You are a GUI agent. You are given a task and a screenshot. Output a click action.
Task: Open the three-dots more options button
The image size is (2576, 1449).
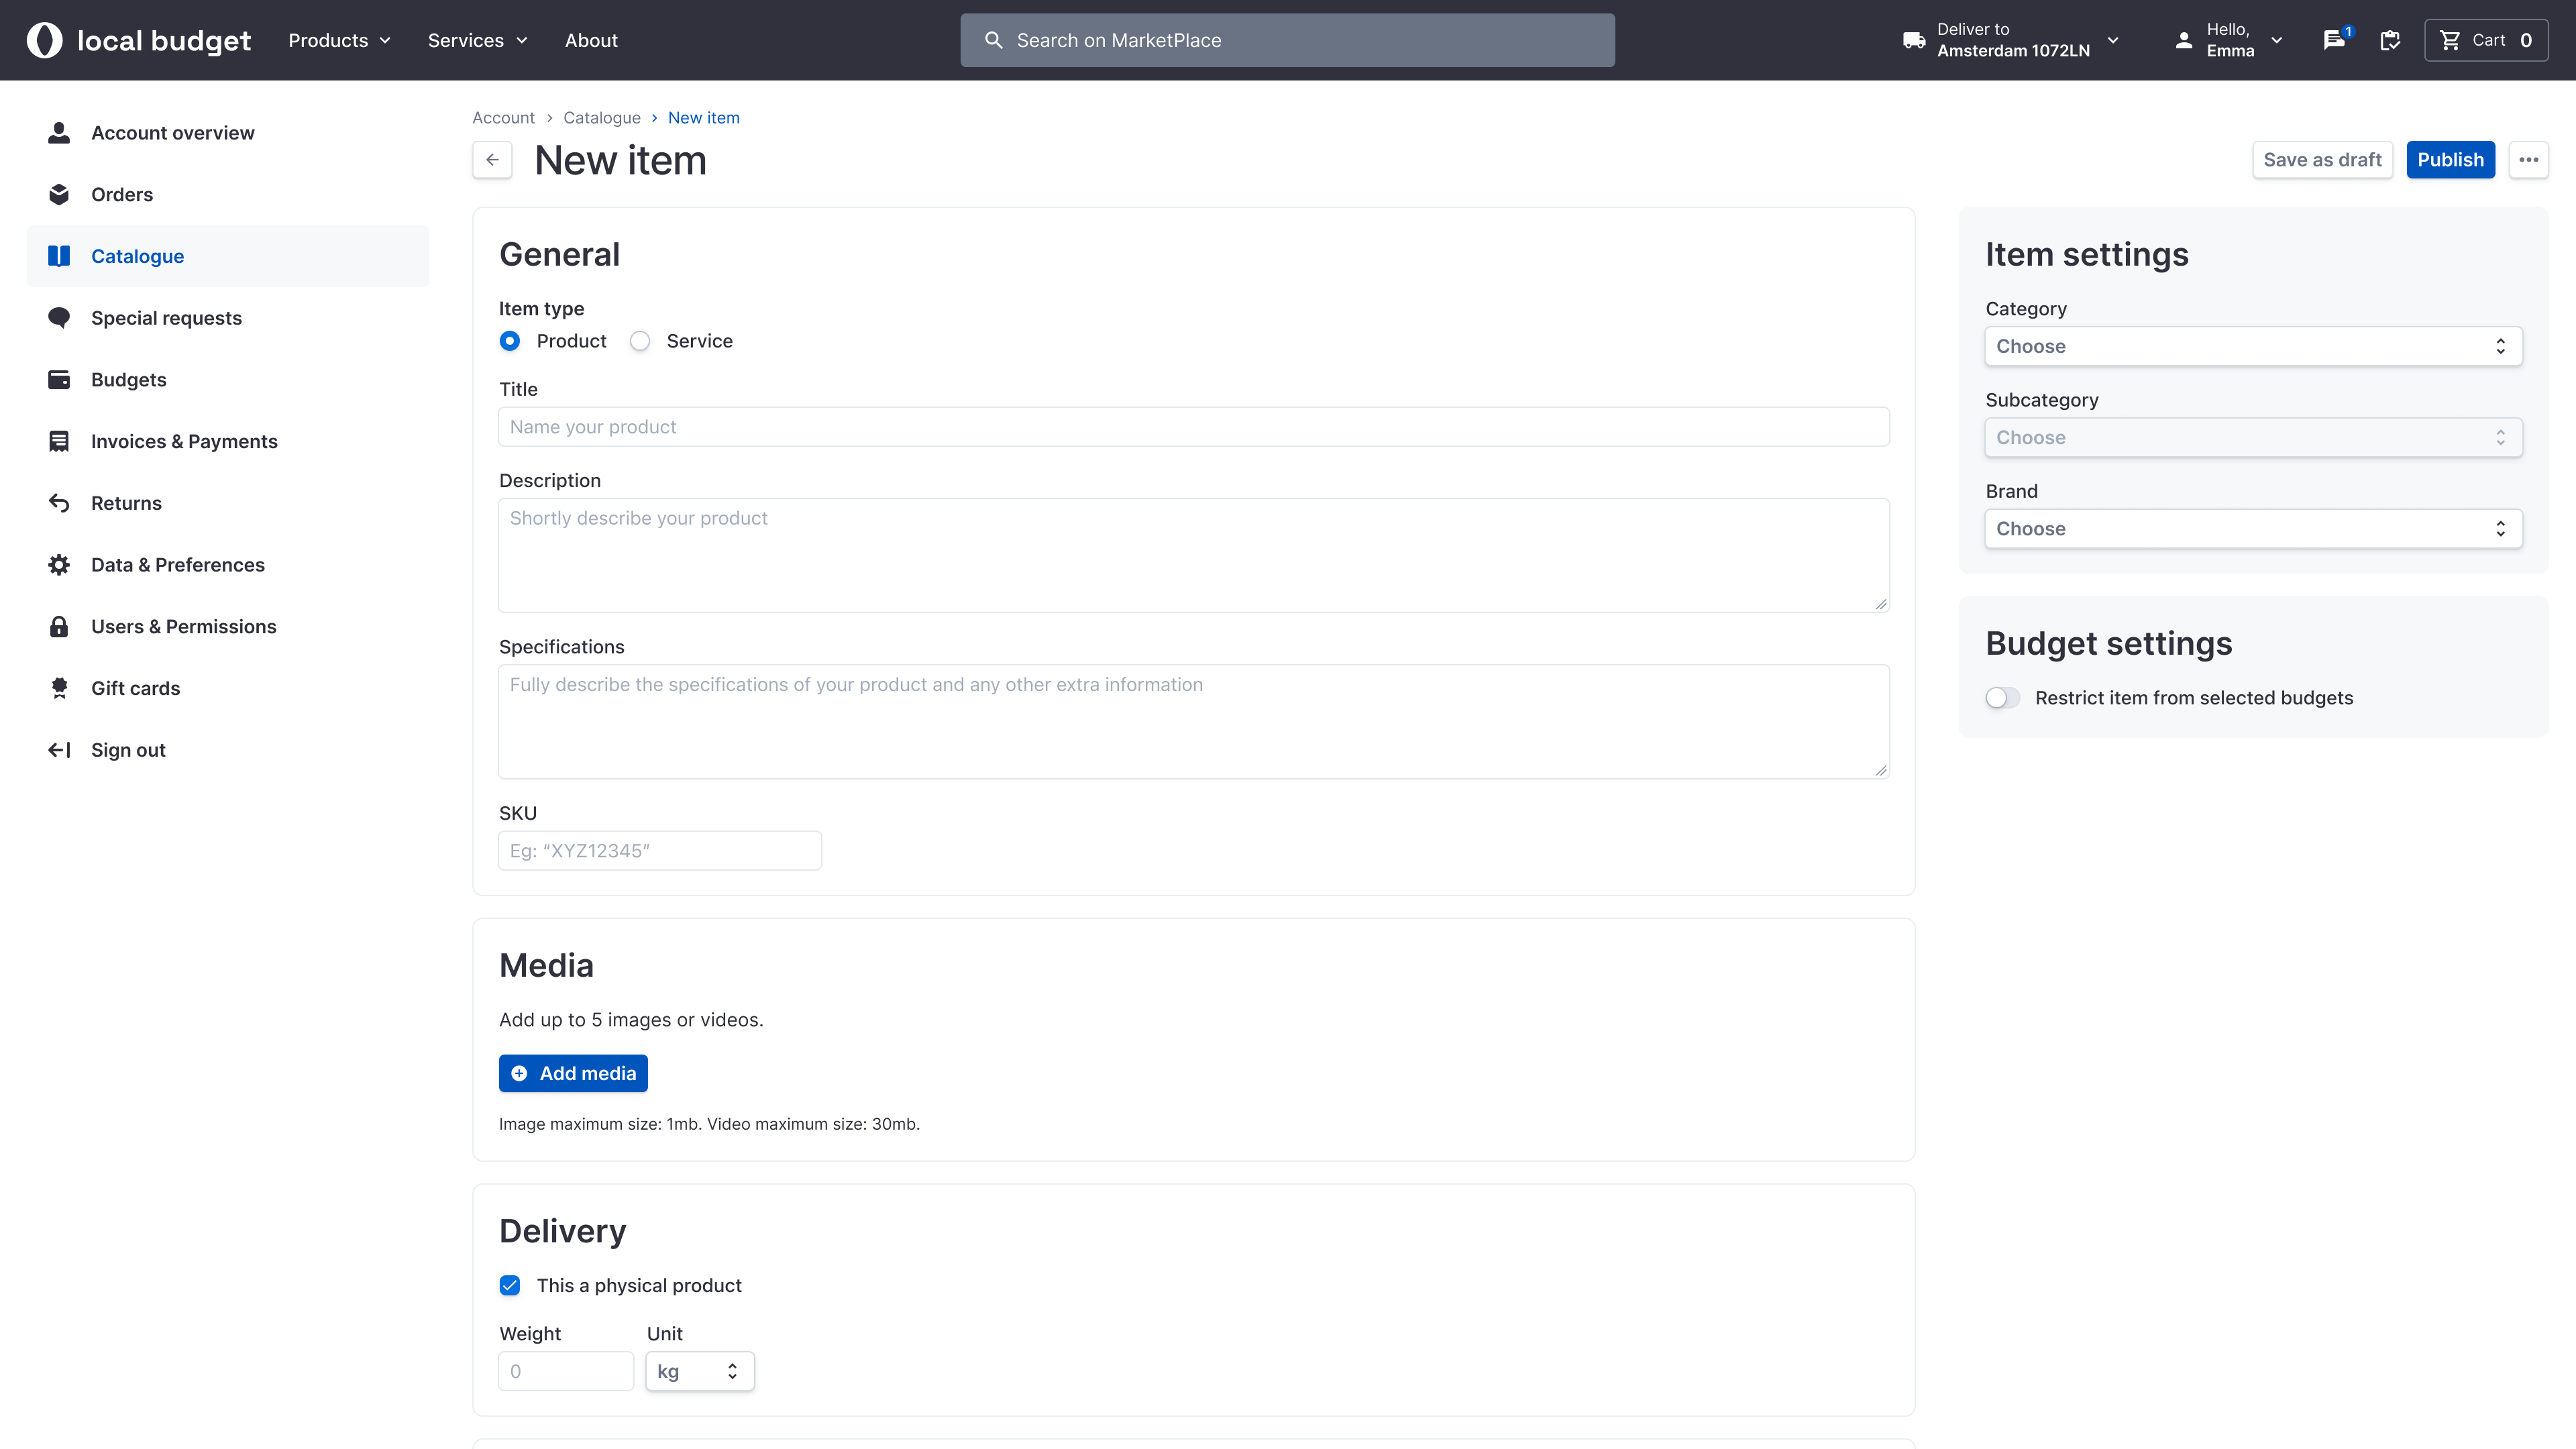tap(2528, 160)
